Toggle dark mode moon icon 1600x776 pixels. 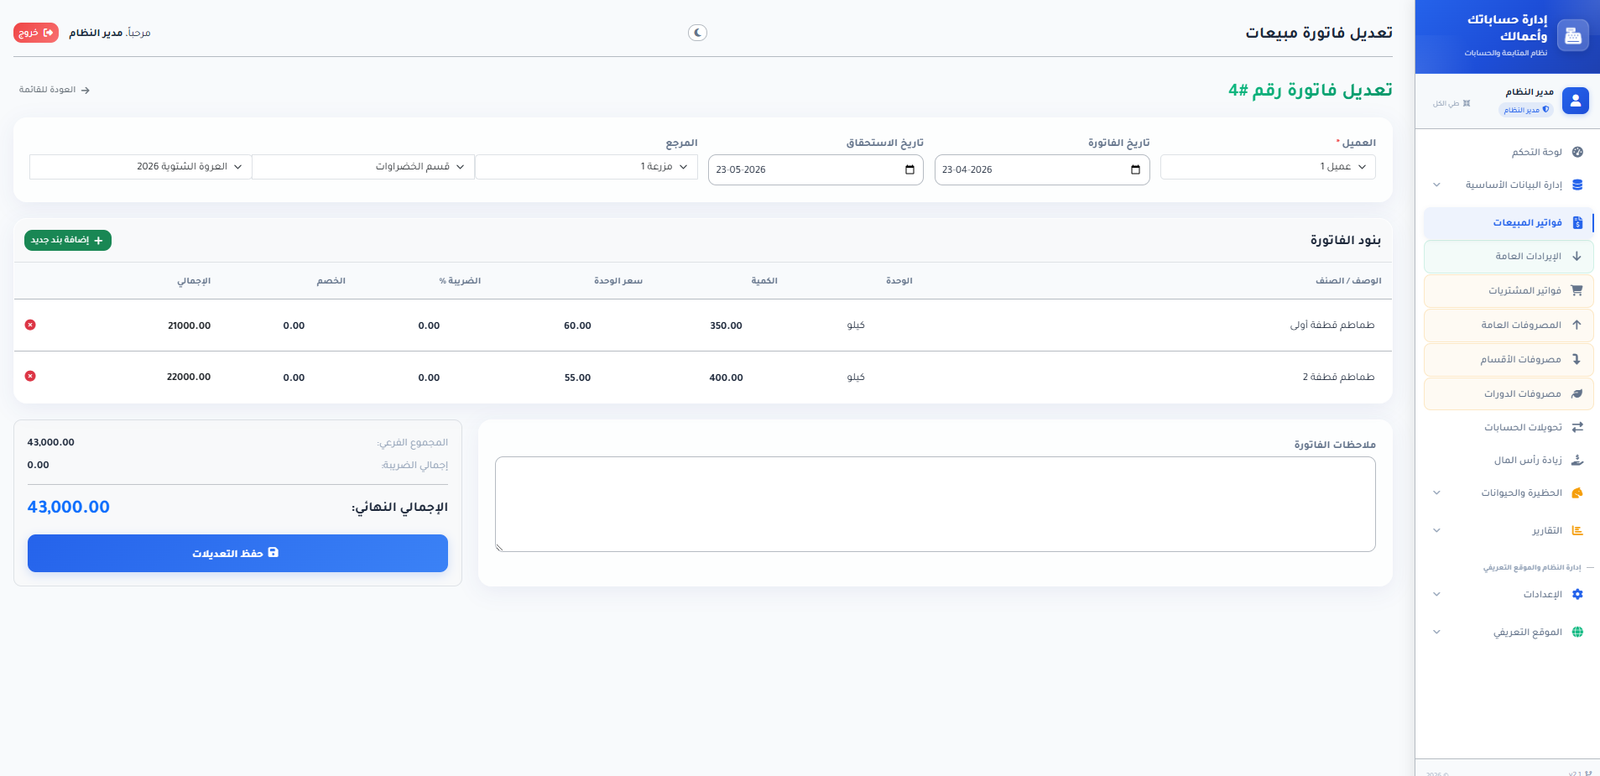click(x=698, y=33)
